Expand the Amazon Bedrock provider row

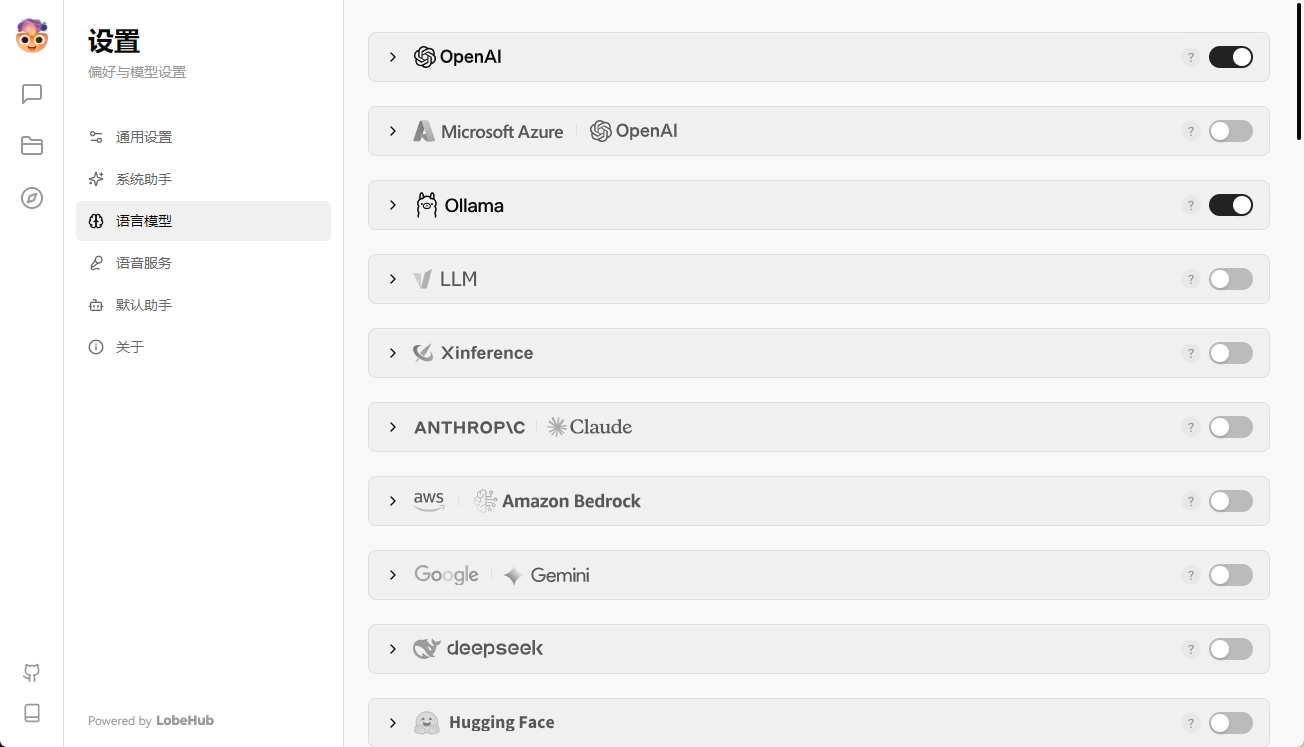(393, 501)
